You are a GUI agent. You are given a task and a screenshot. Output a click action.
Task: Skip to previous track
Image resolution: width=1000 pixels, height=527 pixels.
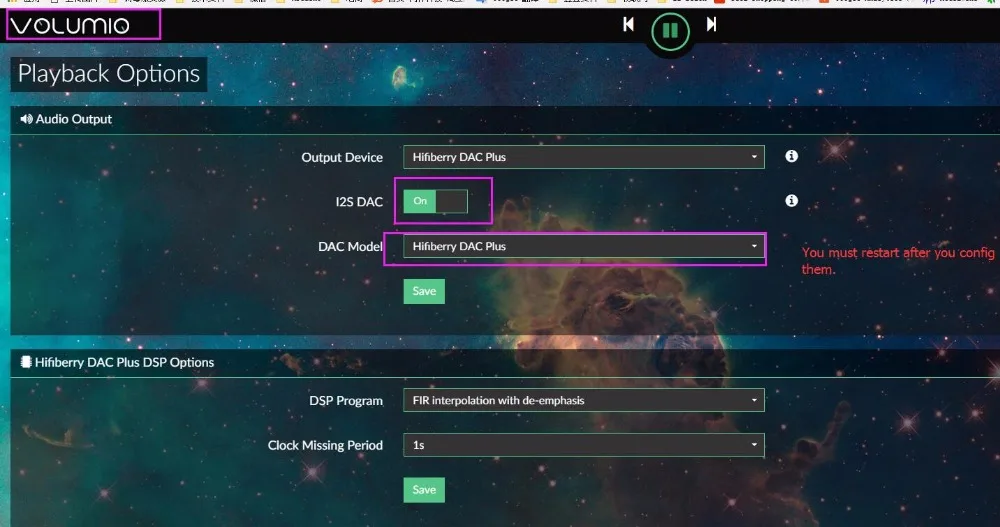pos(628,24)
